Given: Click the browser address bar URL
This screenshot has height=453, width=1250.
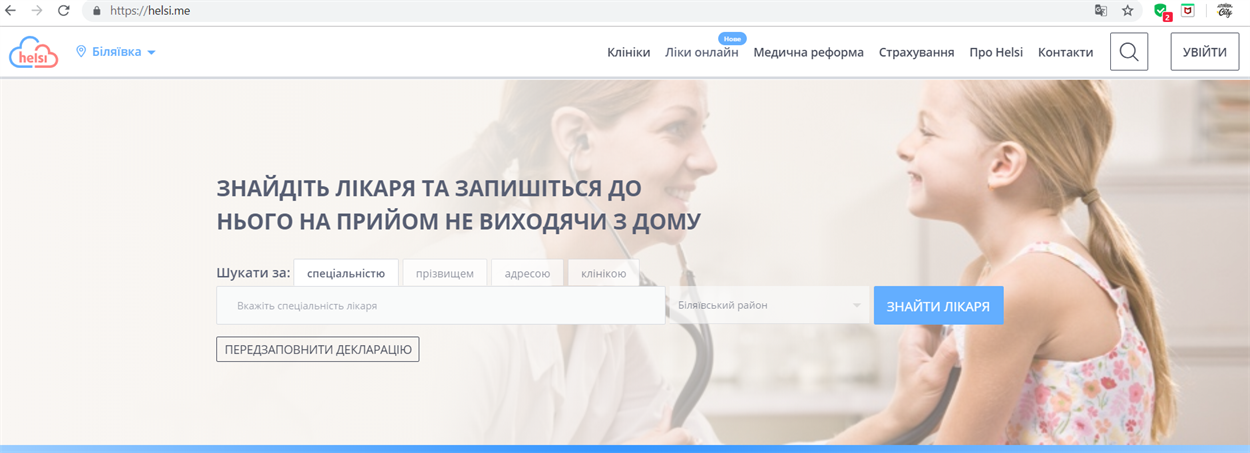Looking at the screenshot, I should [150, 11].
